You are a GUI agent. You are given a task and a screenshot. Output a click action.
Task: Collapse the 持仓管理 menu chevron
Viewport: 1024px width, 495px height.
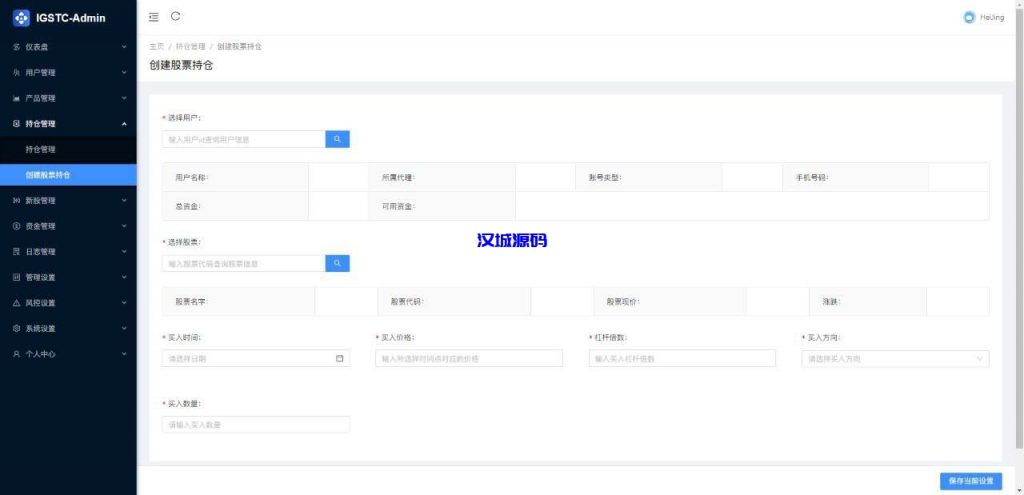pos(124,124)
